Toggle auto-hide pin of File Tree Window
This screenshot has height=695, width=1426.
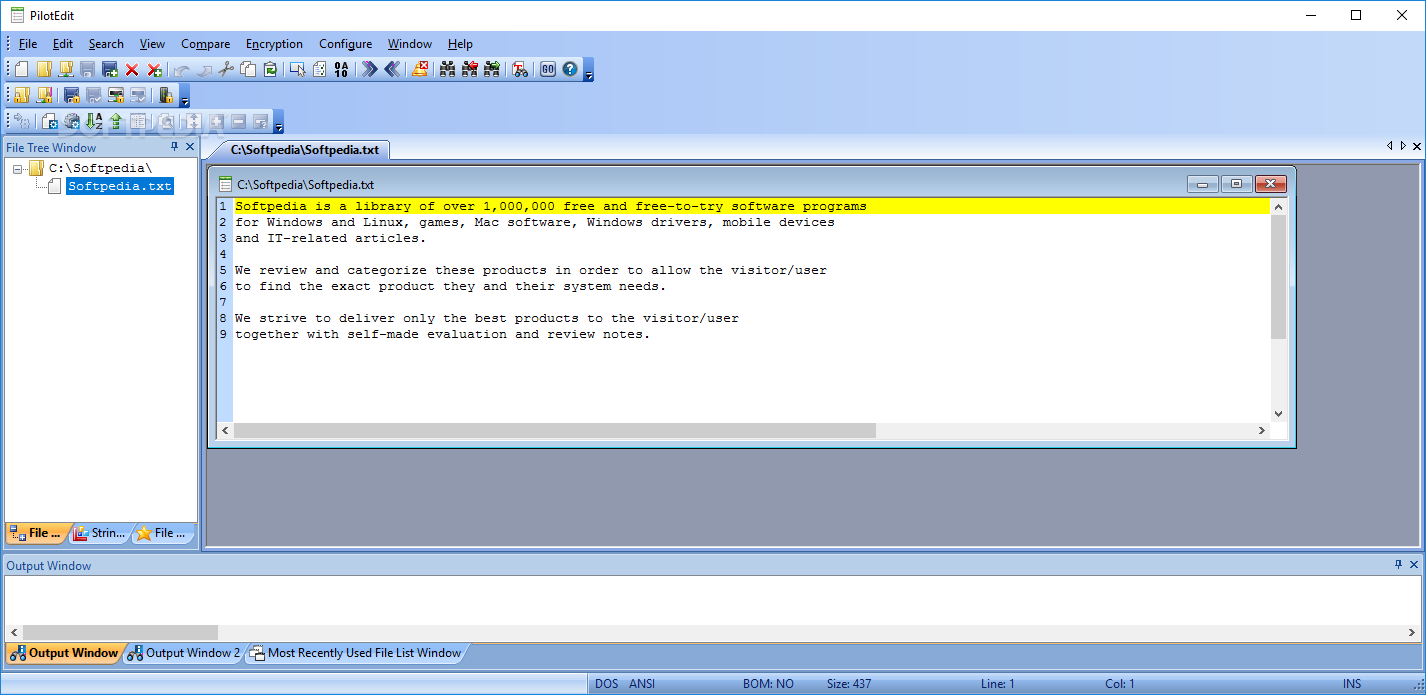(x=175, y=147)
